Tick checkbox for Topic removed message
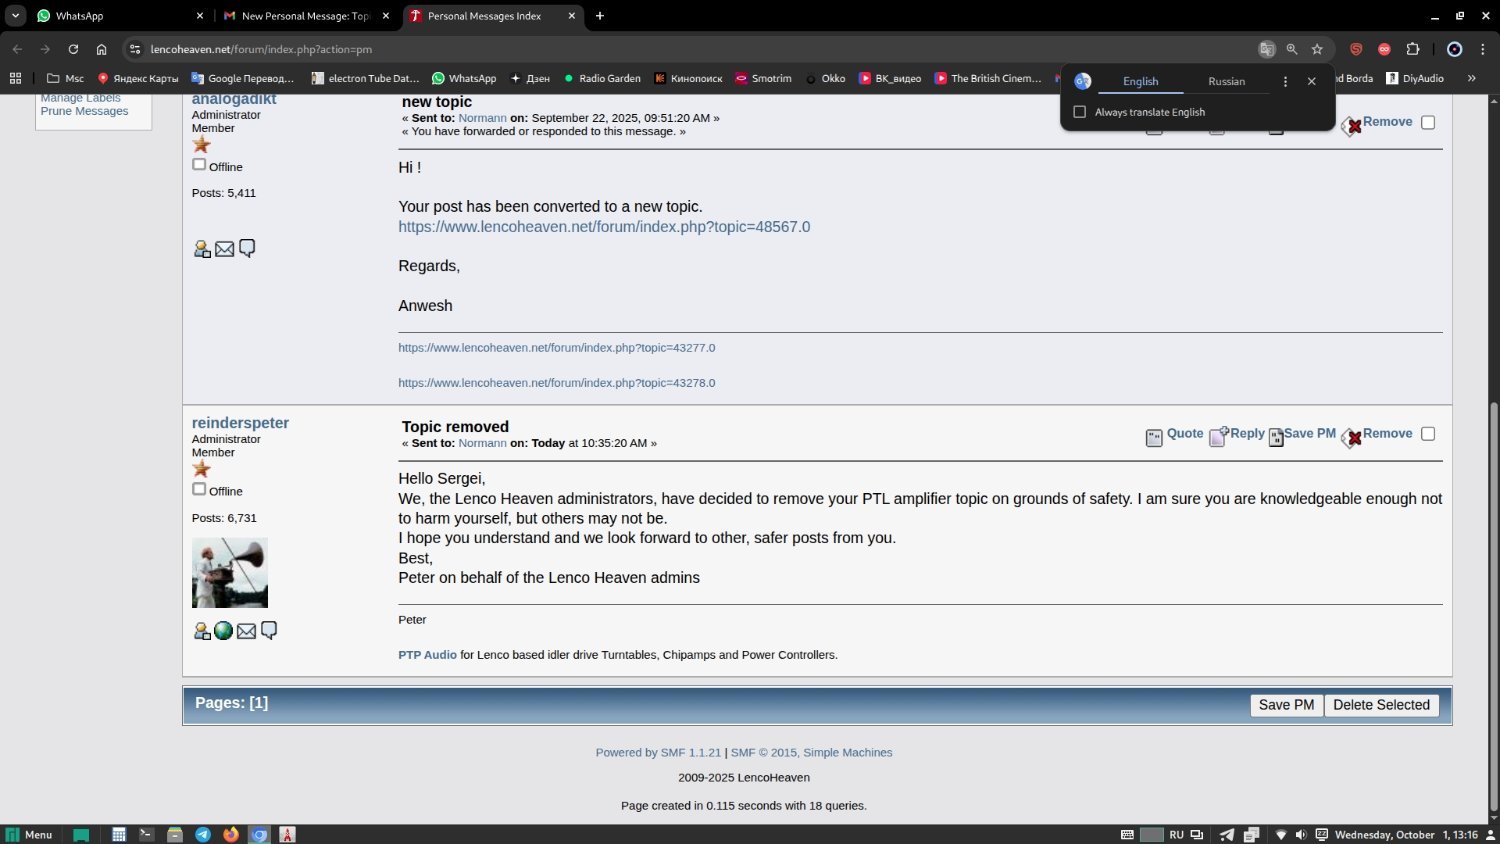Viewport: 1500px width, 844px height. pos(1428,434)
